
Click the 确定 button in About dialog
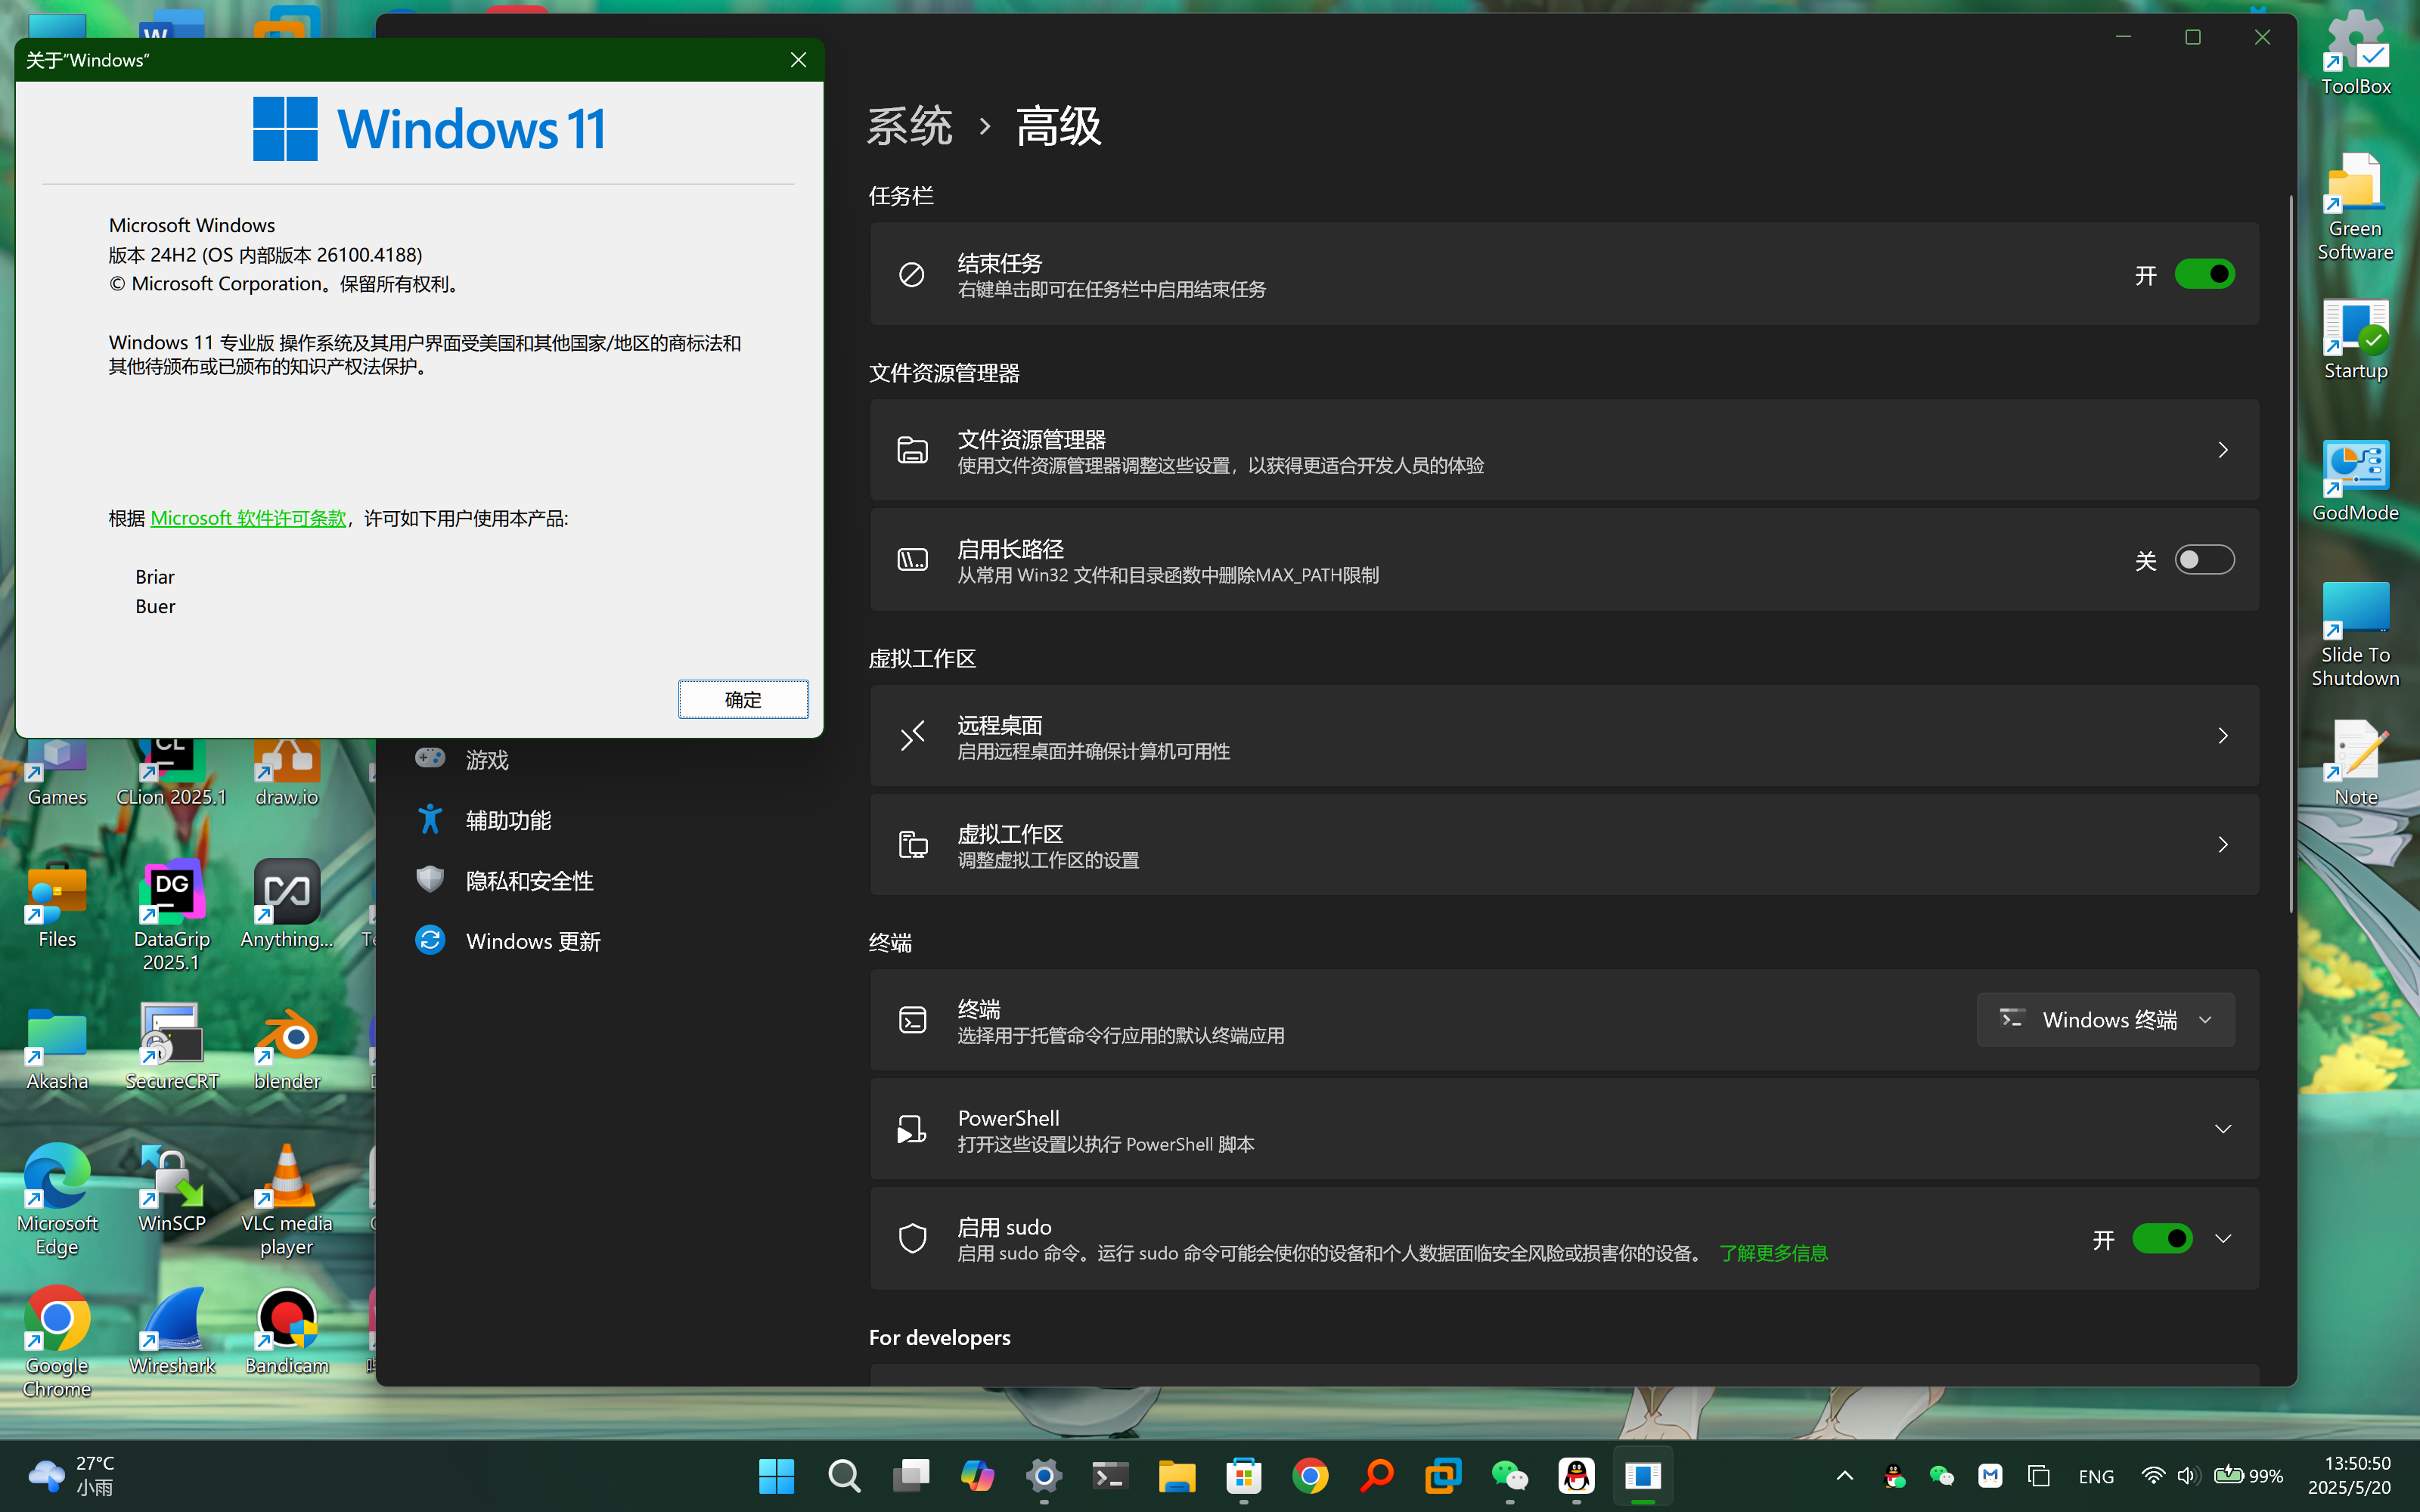[743, 699]
